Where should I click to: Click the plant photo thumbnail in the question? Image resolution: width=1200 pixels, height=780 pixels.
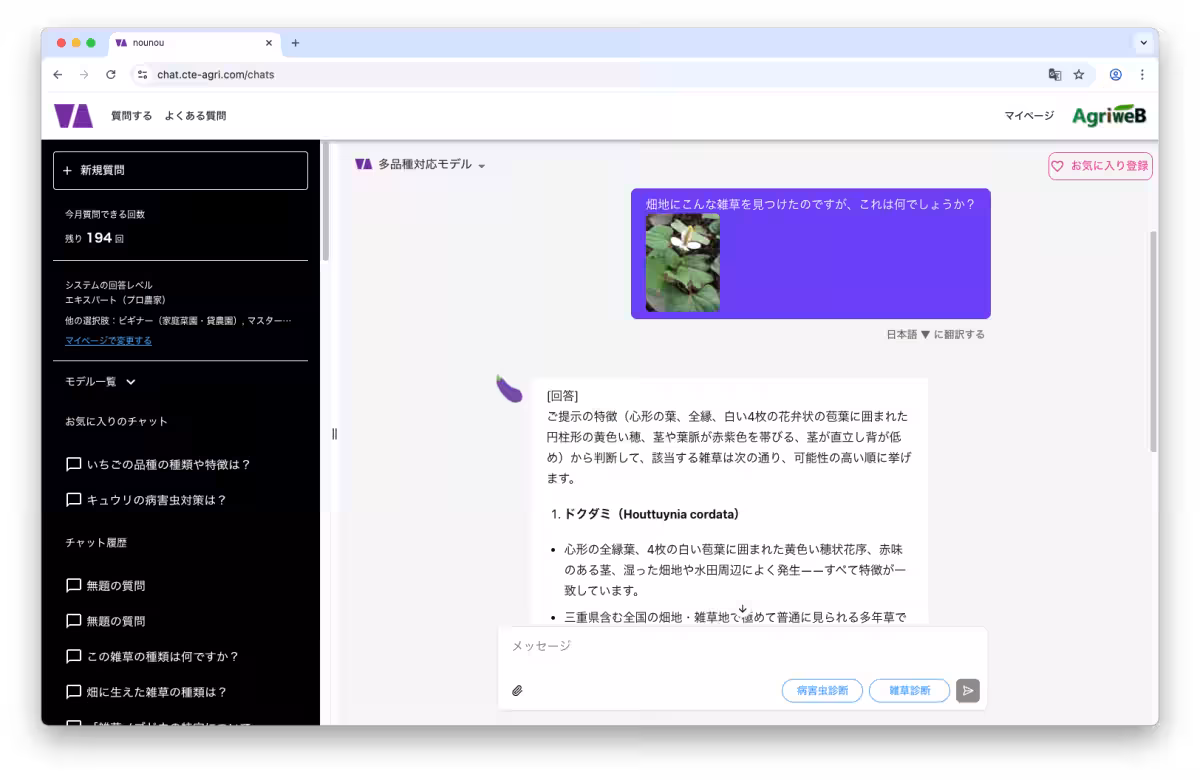681,262
